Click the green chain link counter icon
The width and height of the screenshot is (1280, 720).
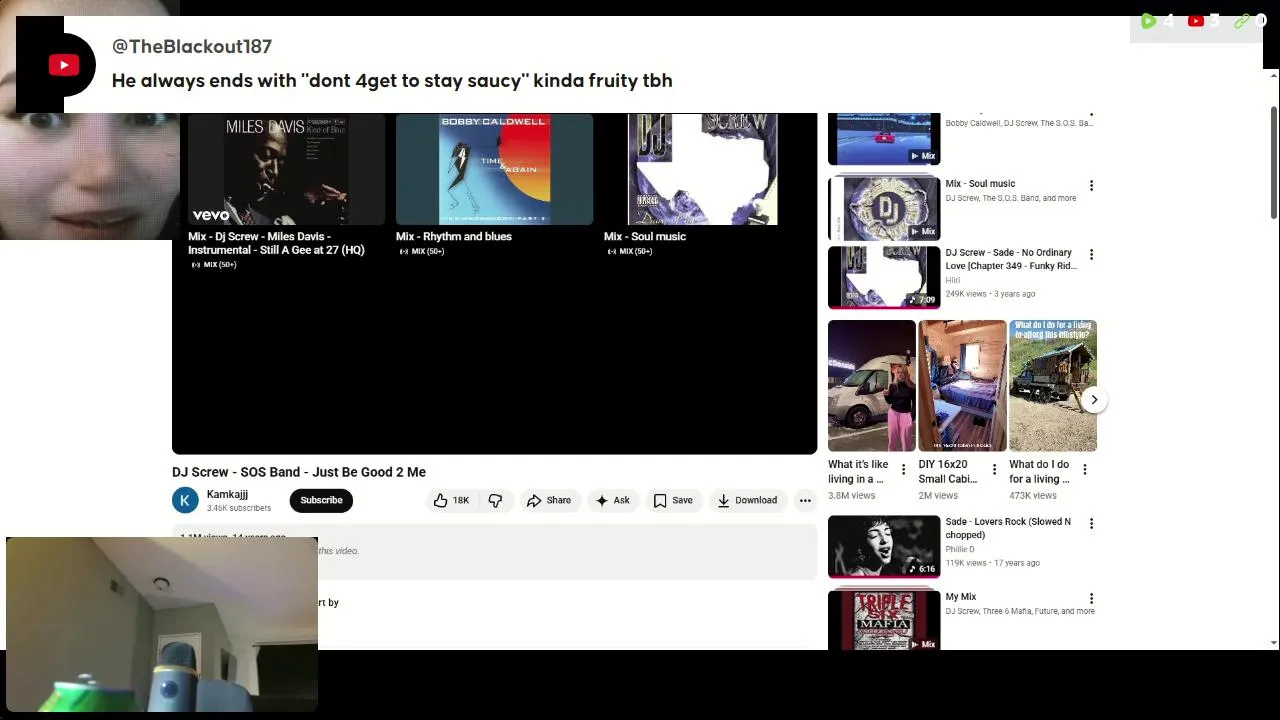(x=1242, y=21)
